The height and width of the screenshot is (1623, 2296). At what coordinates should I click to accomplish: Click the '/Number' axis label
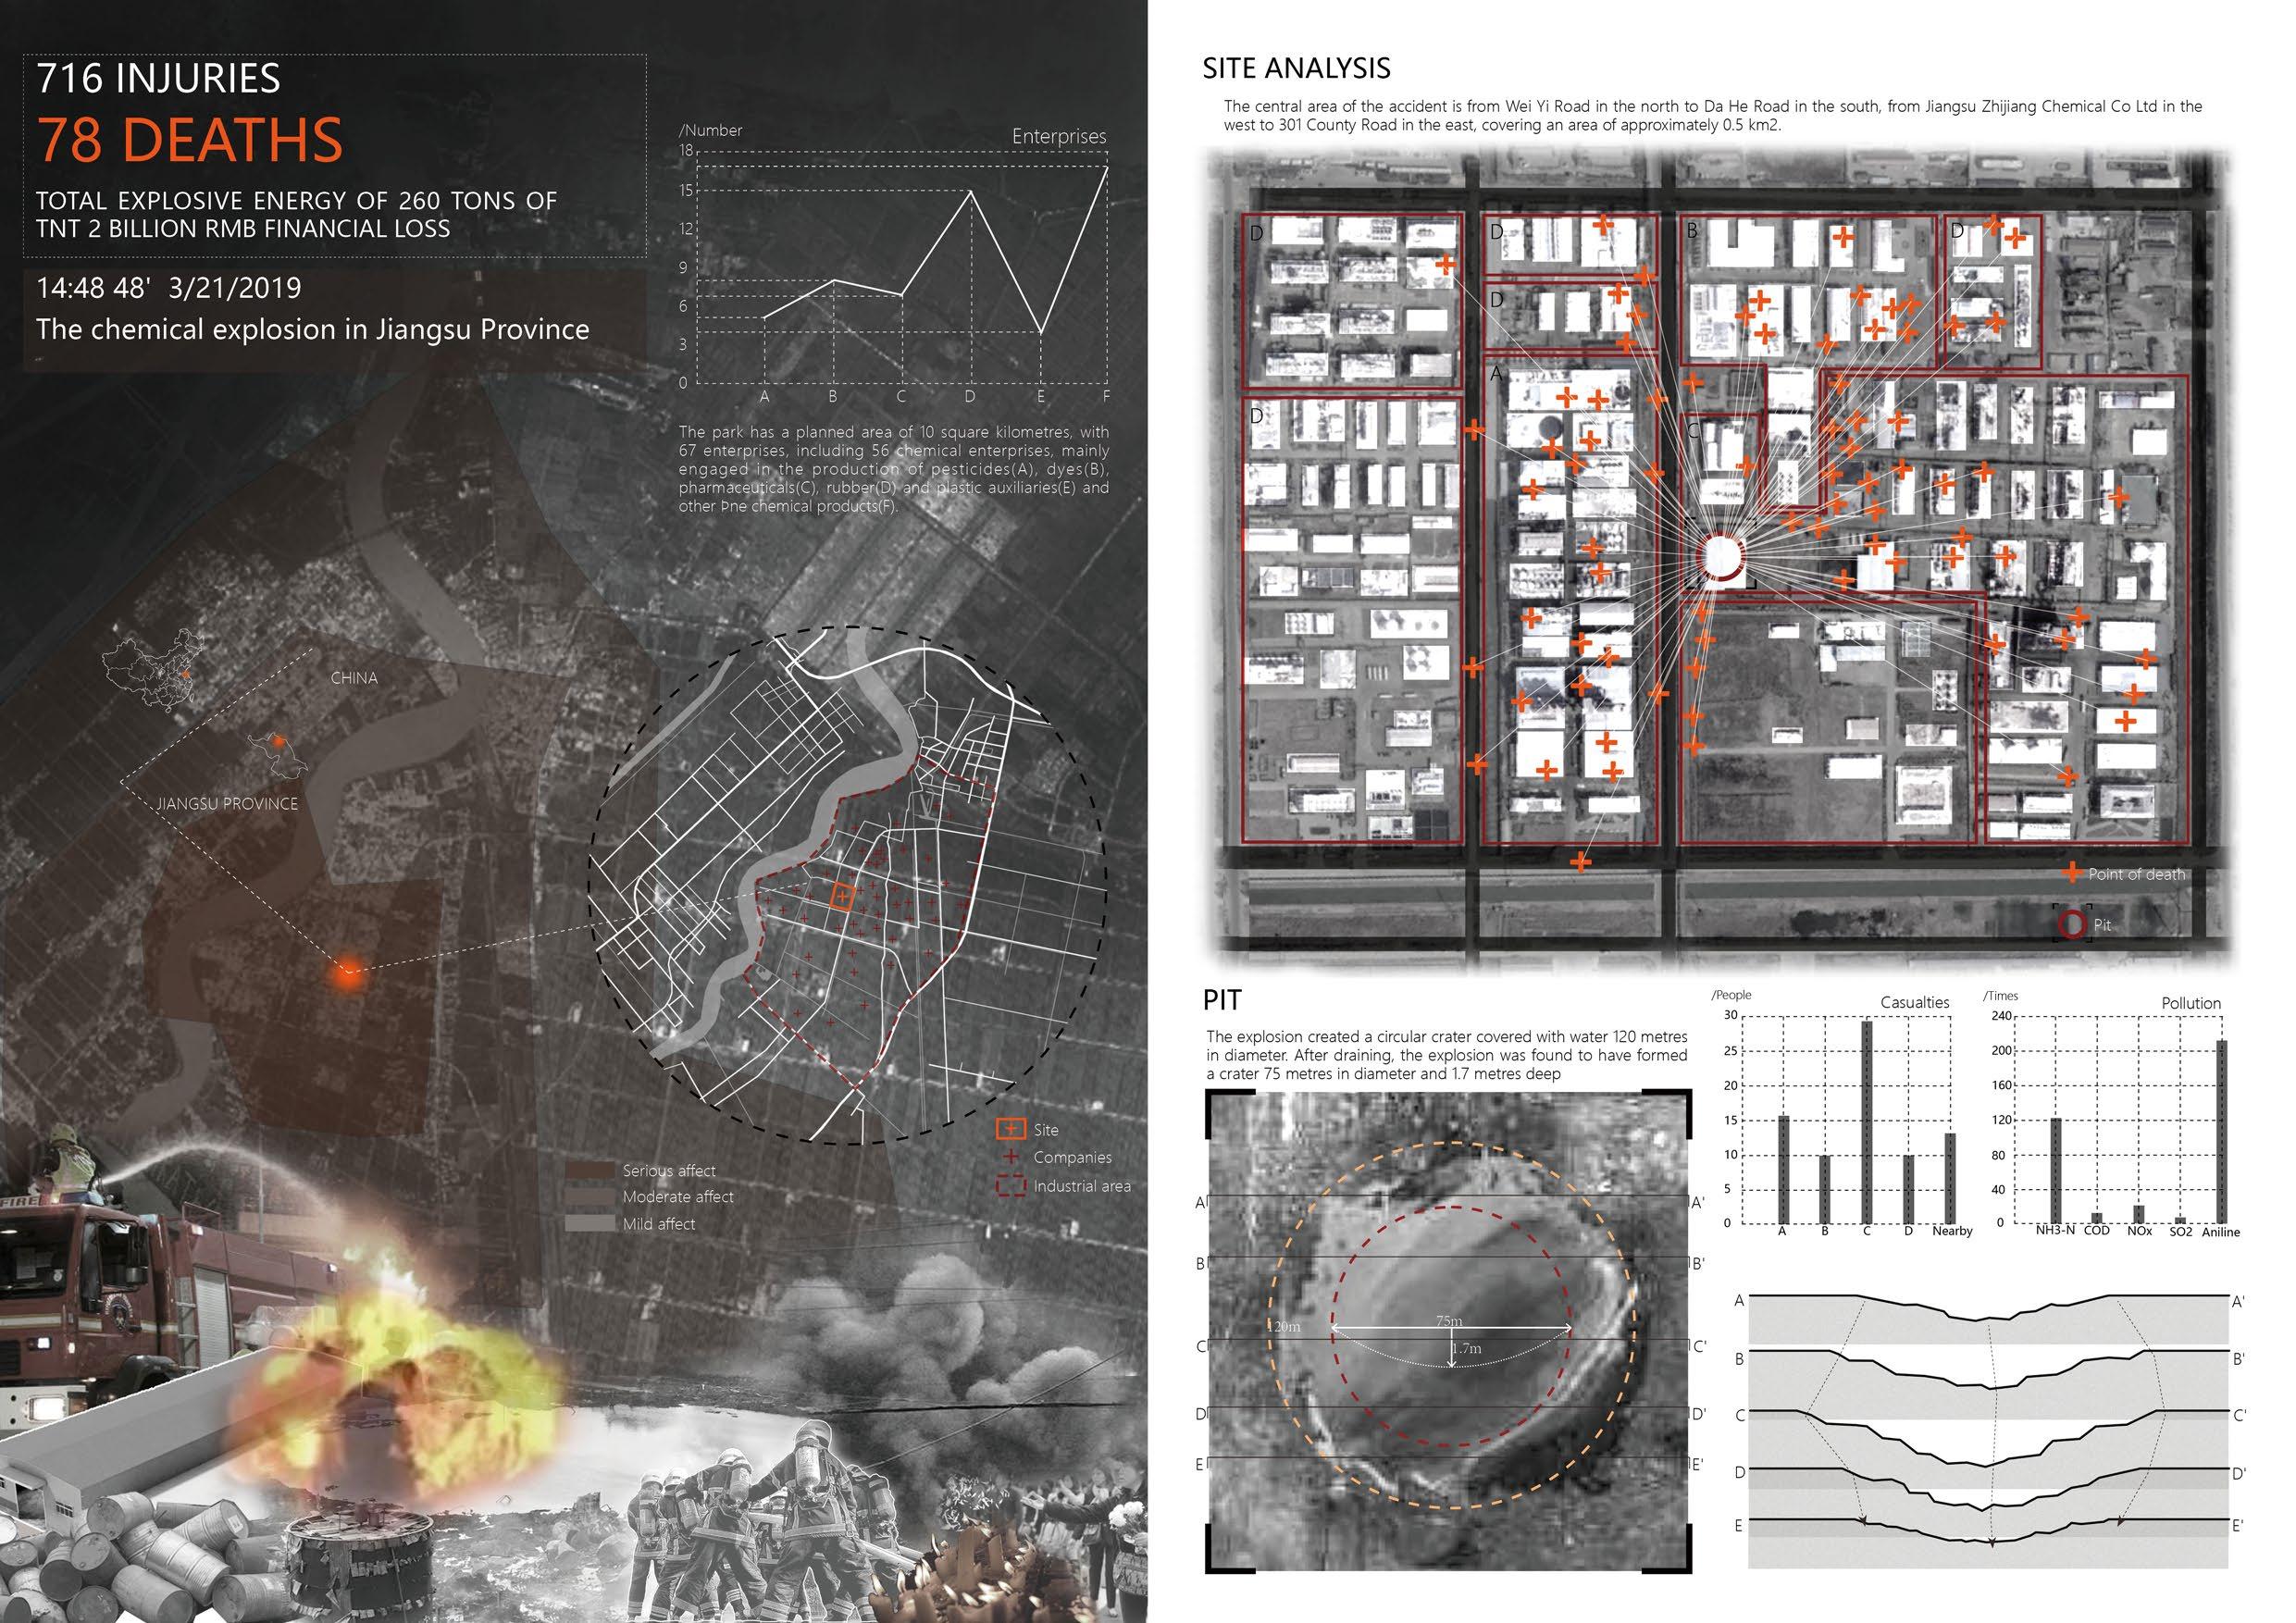click(x=711, y=130)
